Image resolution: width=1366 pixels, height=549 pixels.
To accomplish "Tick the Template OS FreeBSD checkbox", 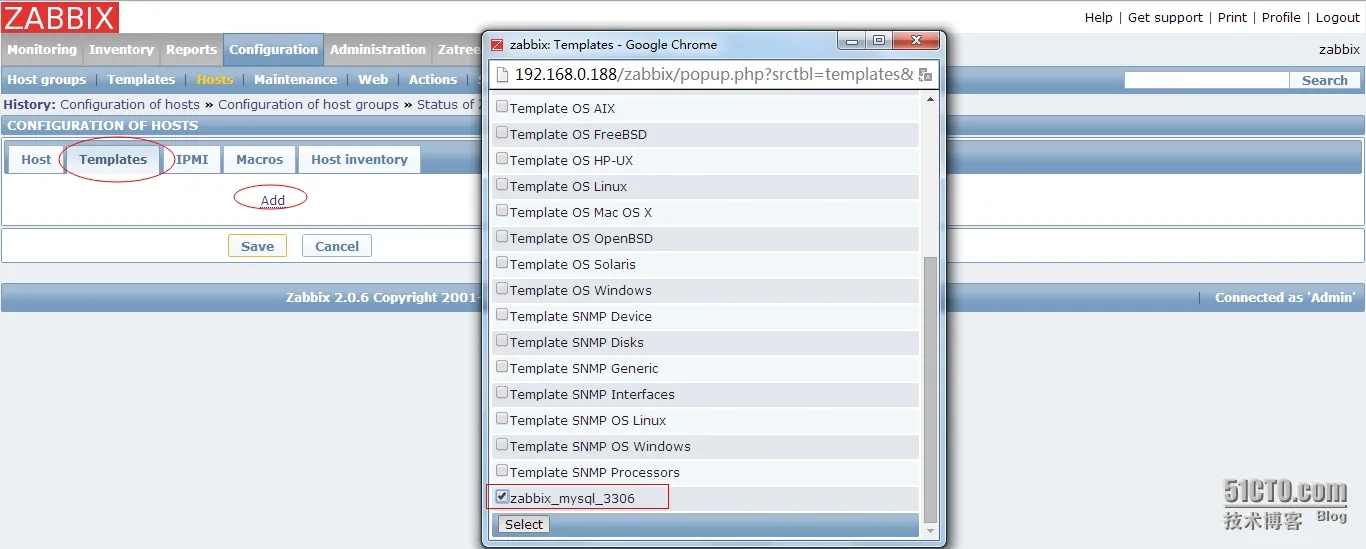I will (502, 133).
